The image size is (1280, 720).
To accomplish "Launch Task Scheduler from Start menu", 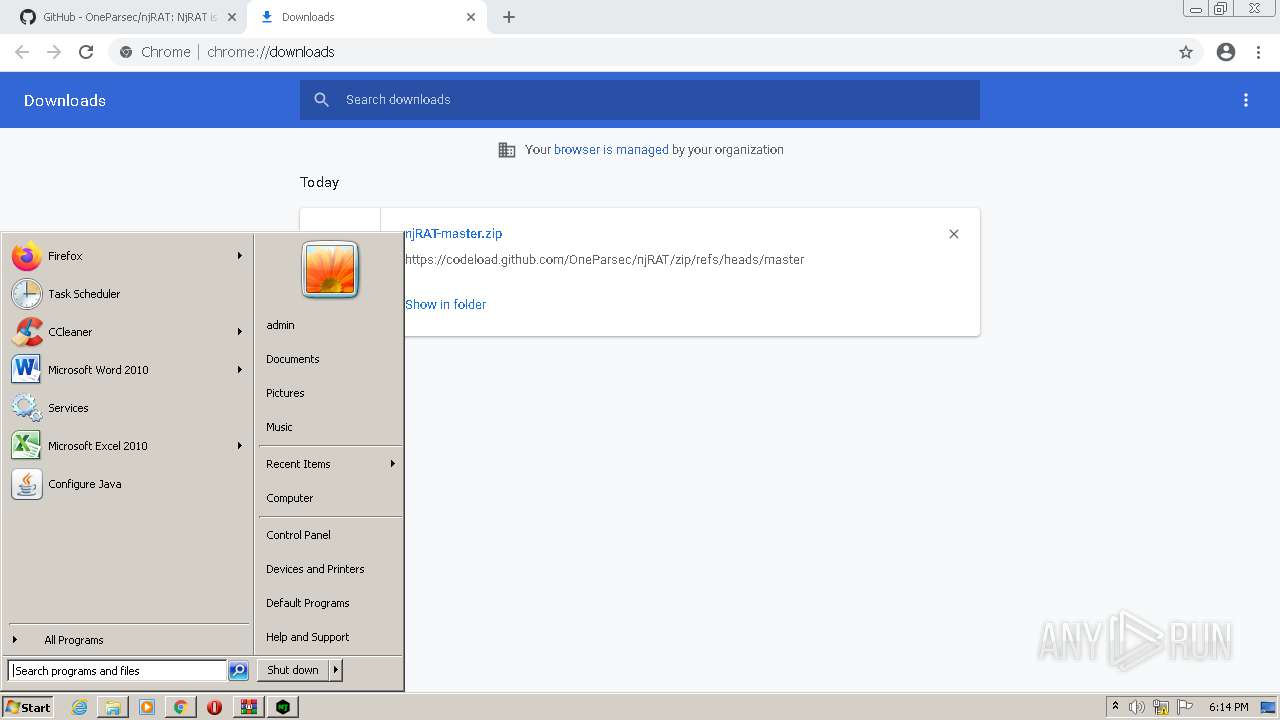I will tap(126, 294).
